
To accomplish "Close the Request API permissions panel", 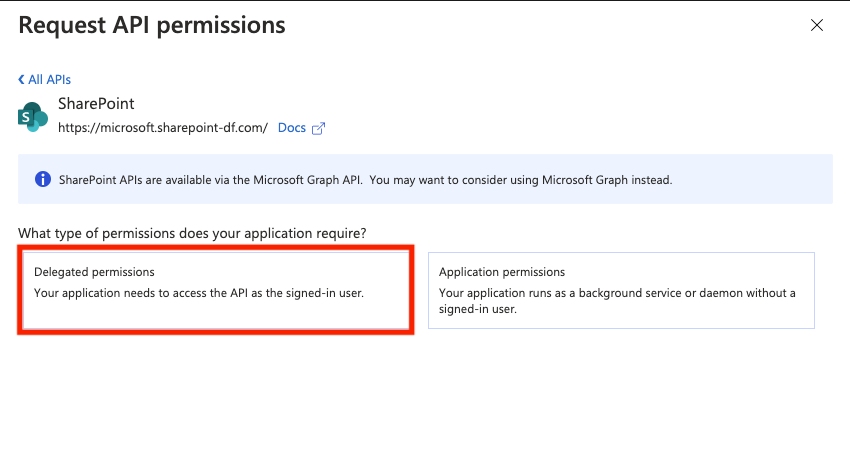I will coord(817,26).
